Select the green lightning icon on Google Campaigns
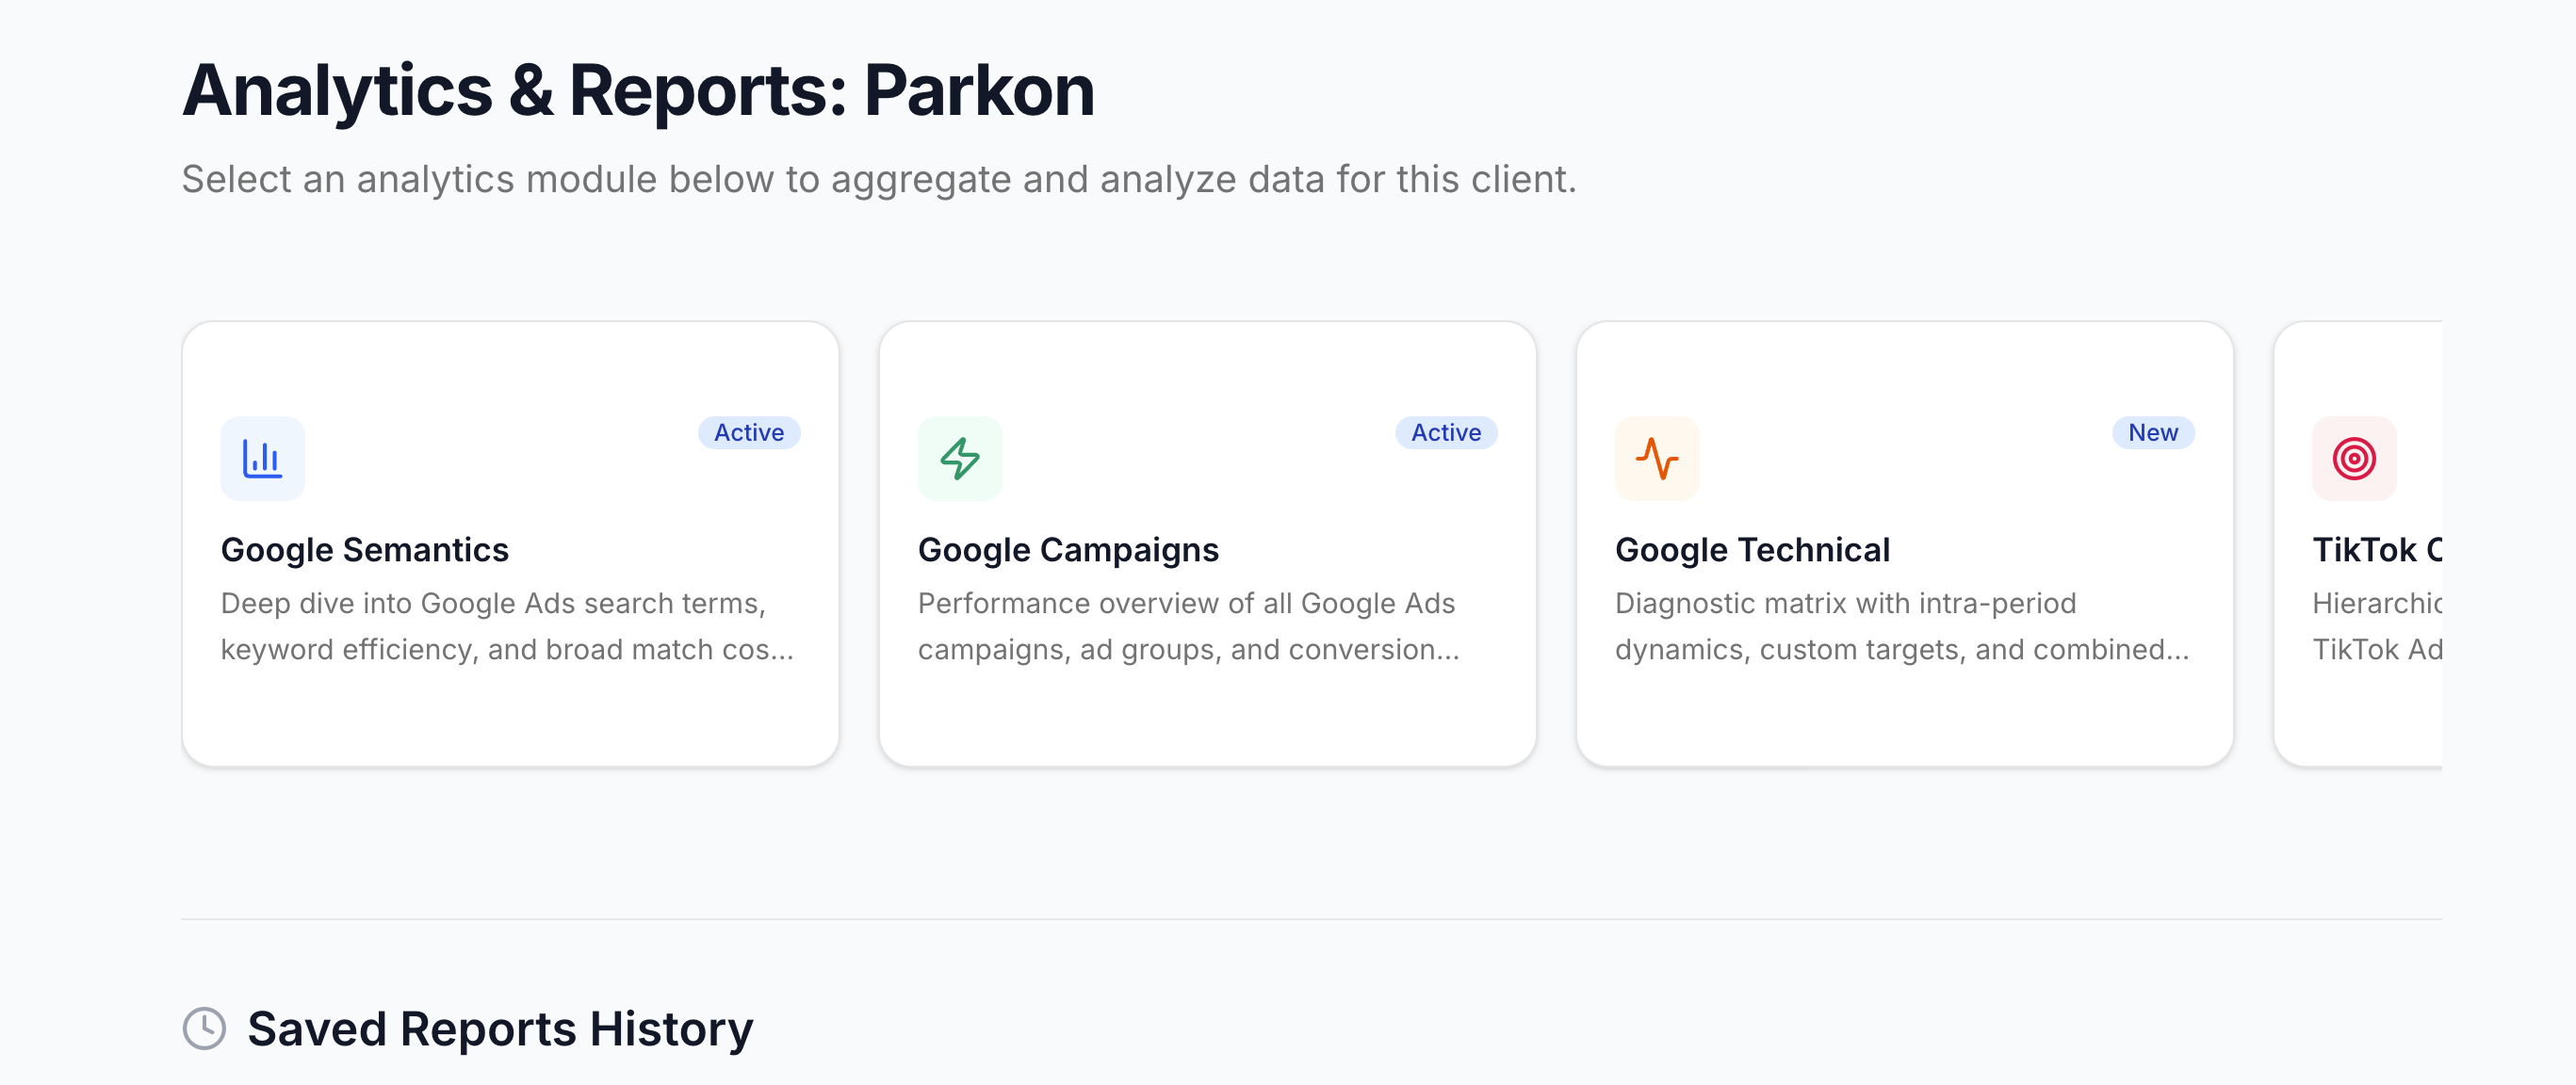 point(959,458)
